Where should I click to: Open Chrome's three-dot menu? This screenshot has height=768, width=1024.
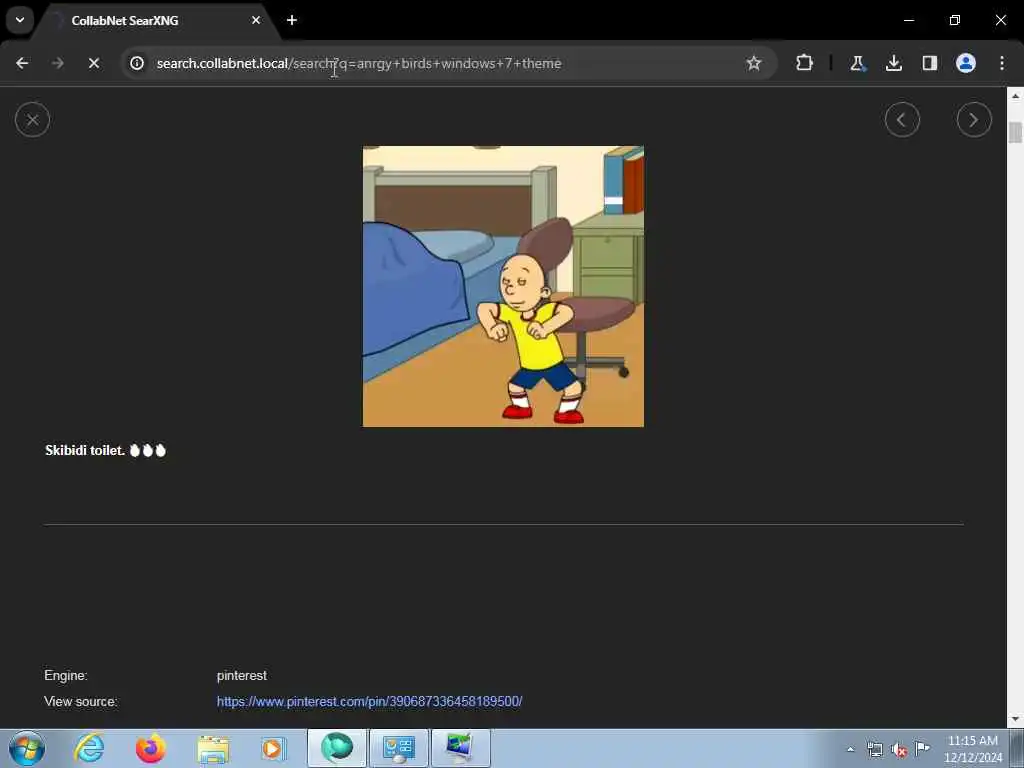point(1002,63)
